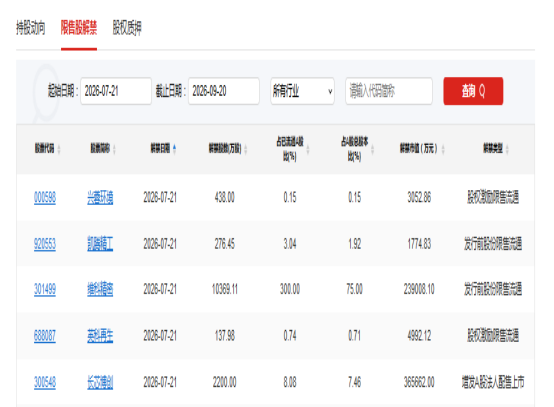Image resolution: width=554 pixels, height=407 pixels.
Task: Switch to the 持股动向 tab
Action: tap(31, 28)
